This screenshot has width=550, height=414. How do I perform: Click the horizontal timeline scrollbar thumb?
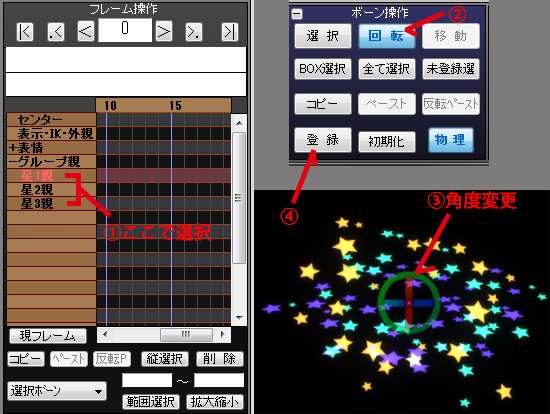pos(186,335)
